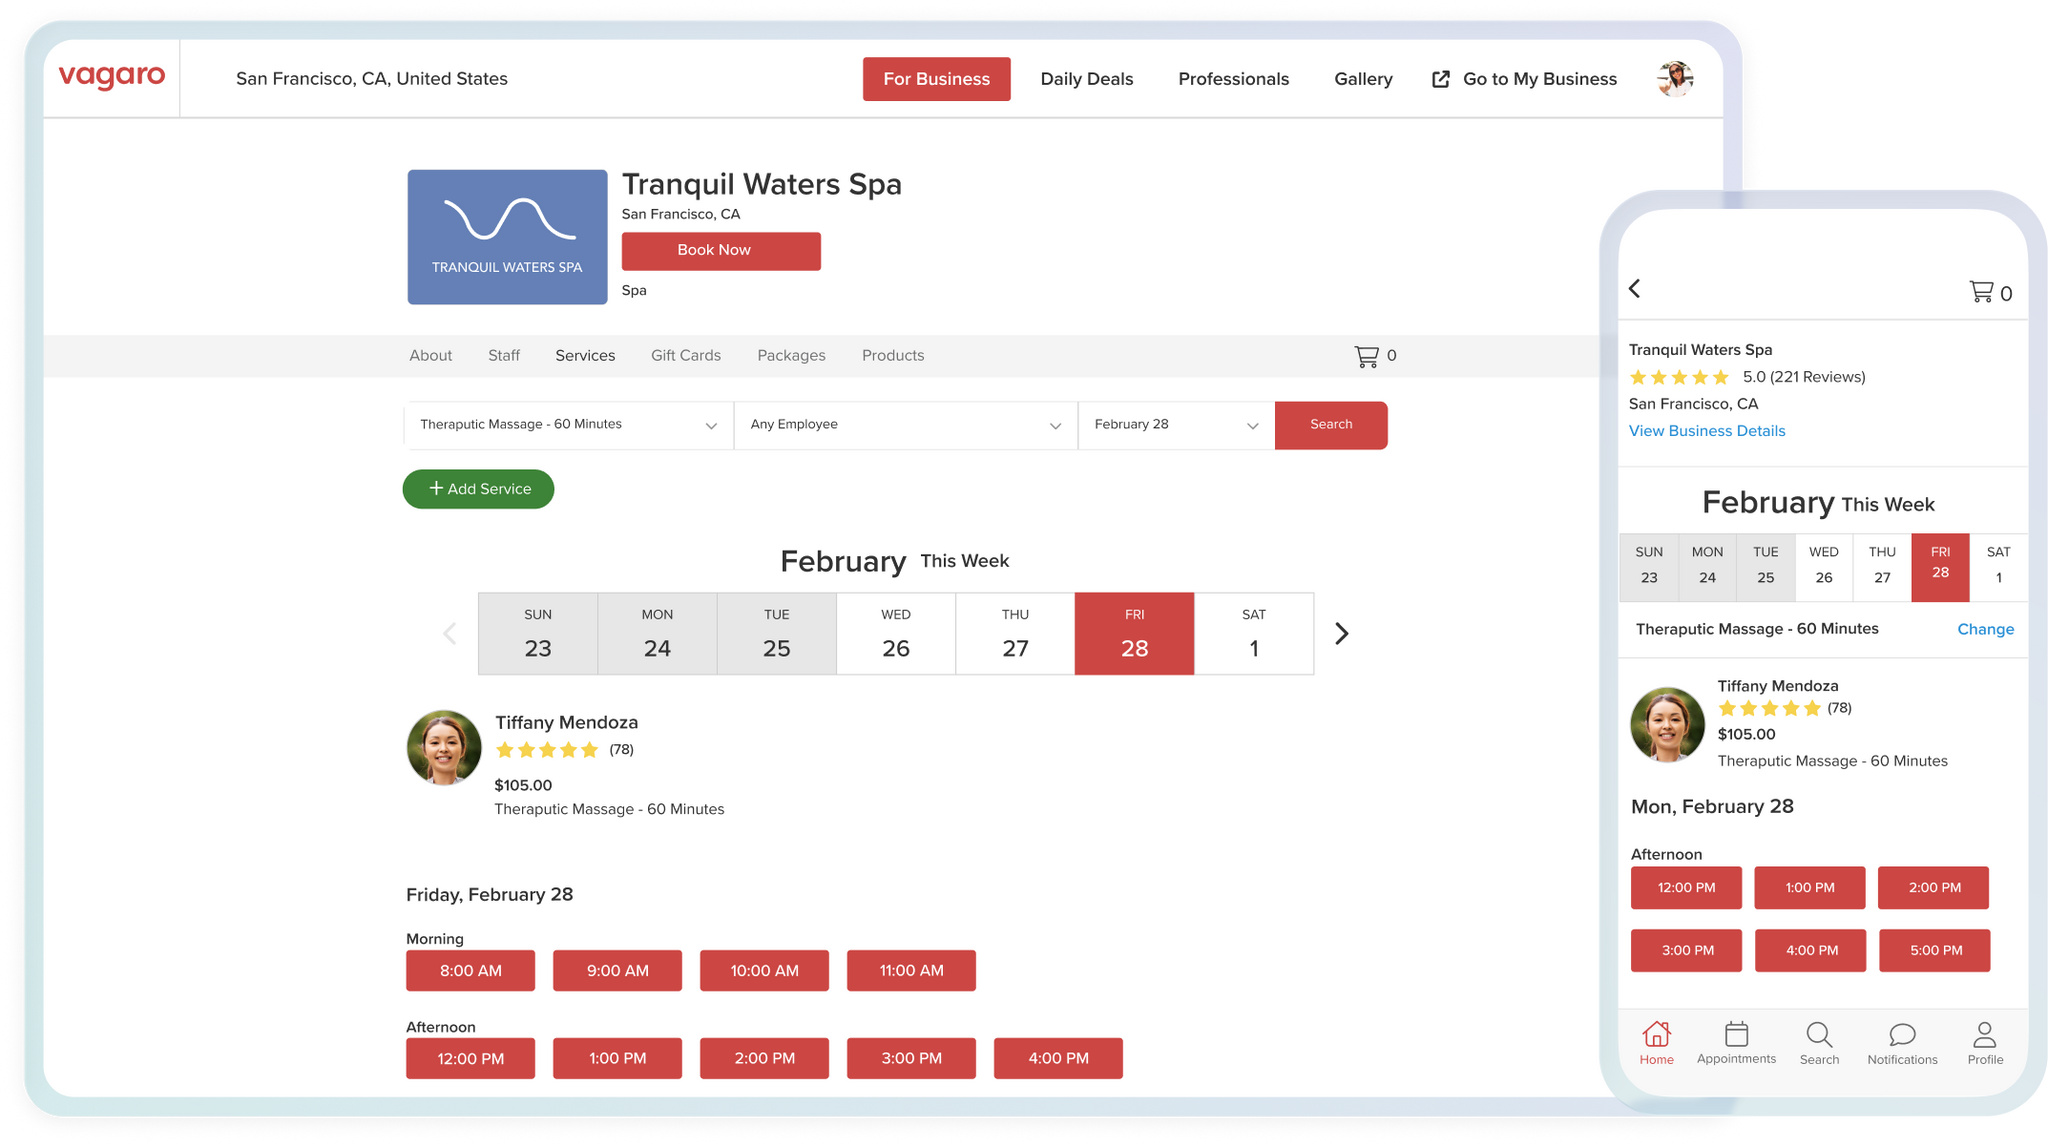
Task: Open the Packages tab
Action: click(x=791, y=356)
